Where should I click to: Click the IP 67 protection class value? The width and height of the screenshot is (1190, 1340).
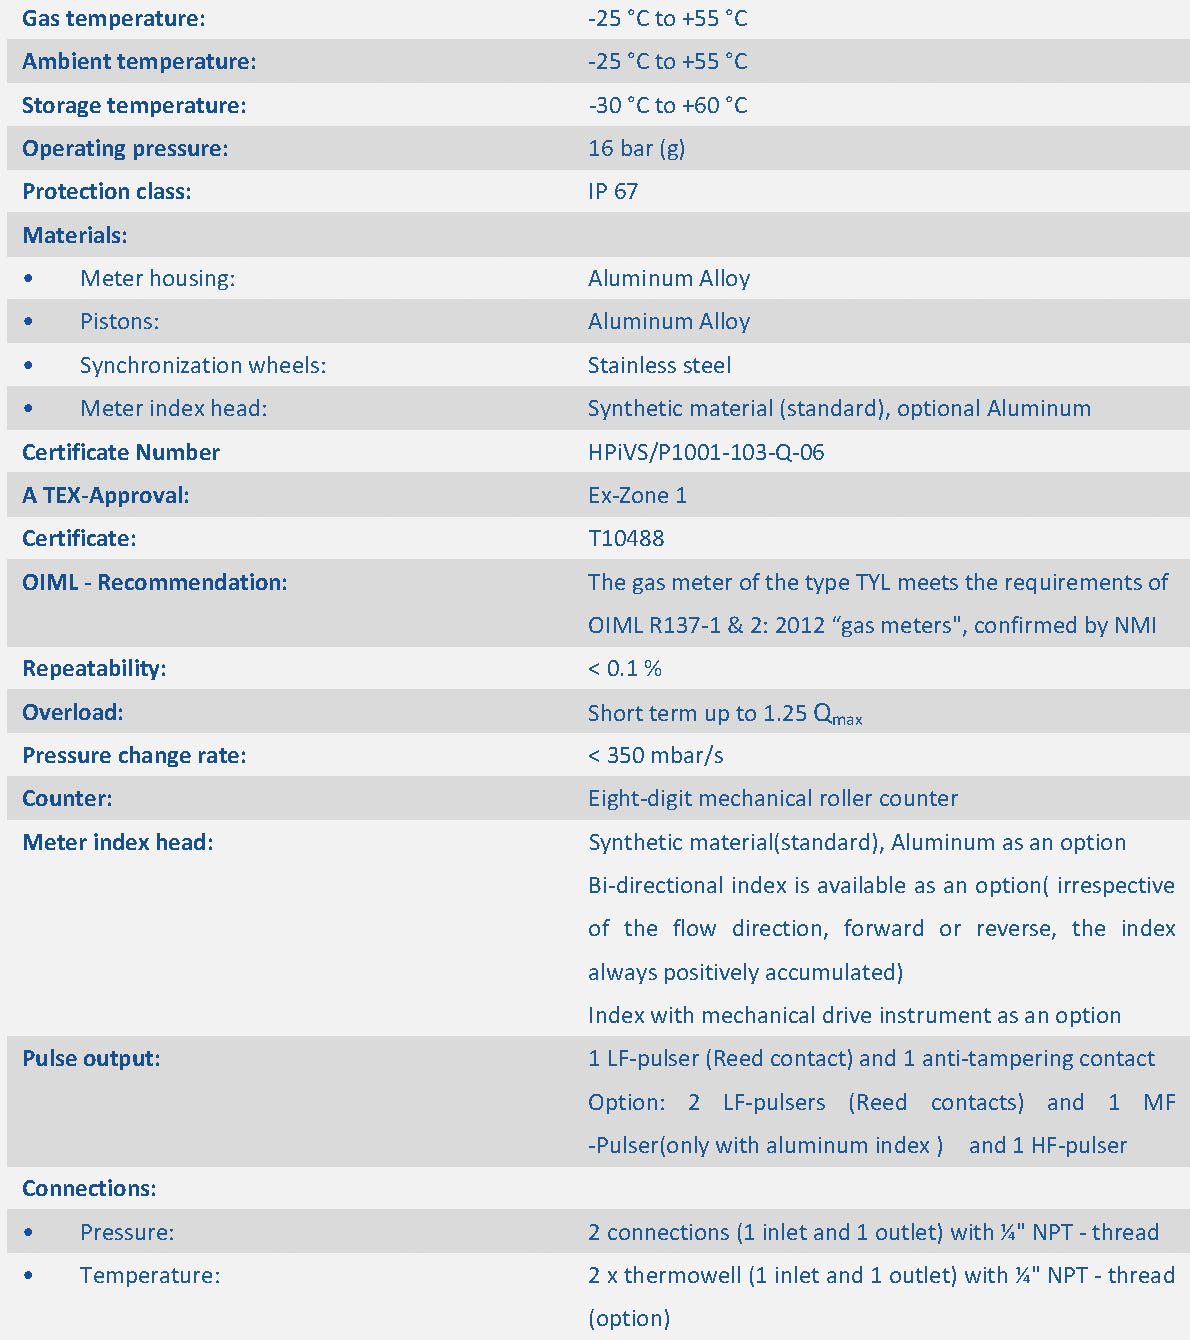pyautogui.click(x=612, y=191)
